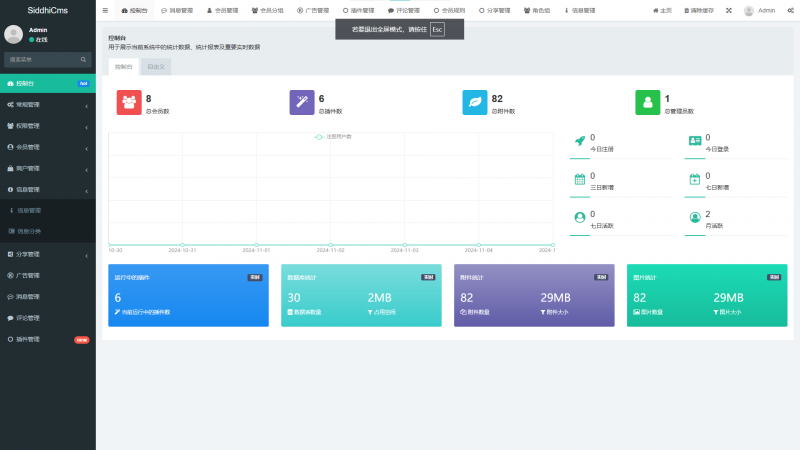
Task: Open 信息管理 submenu item in sidebar
Action: point(47,210)
